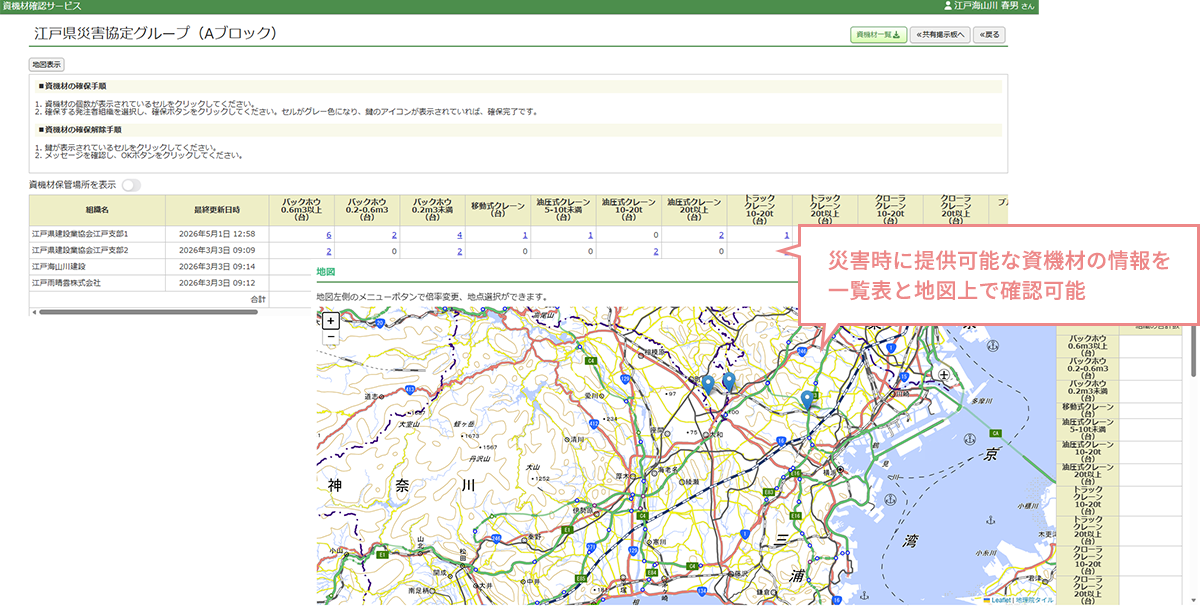This screenshot has height=610, width=1200.
Task: Select the 江戸県建設業協会江戸支部2 row name
Action: click(80, 250)
